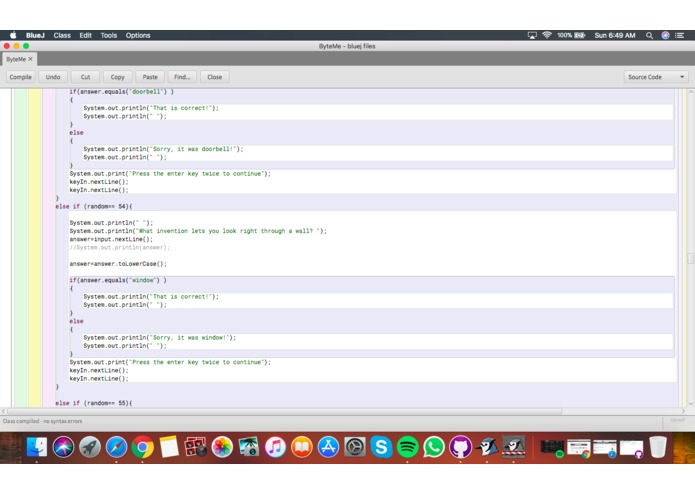Open the App Store in dock
The image size is (695, 494).
click(328, 447)
